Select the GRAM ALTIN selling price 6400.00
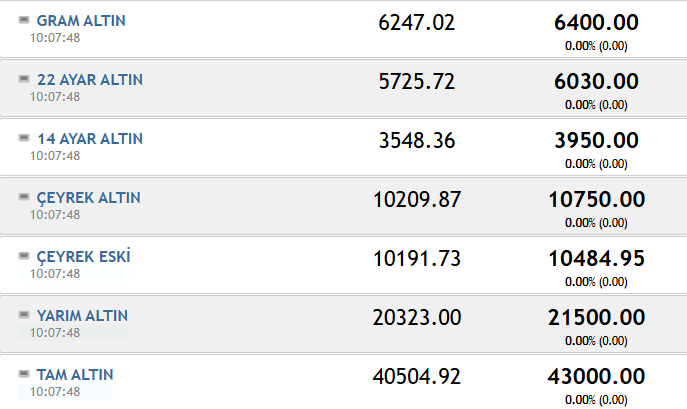 (596, 22)
